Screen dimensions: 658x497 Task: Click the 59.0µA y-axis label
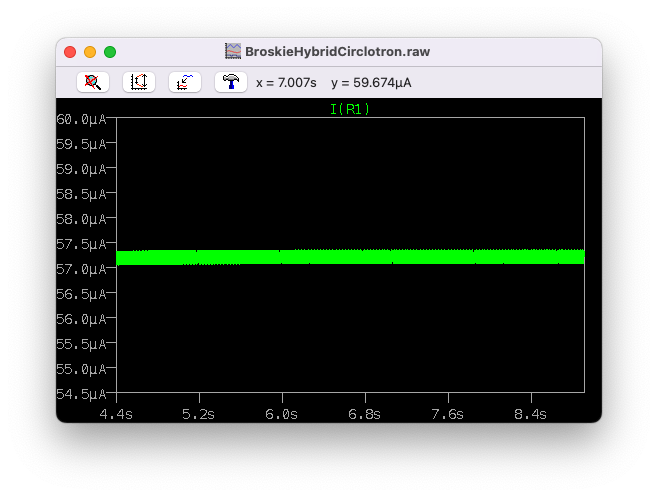81,170
